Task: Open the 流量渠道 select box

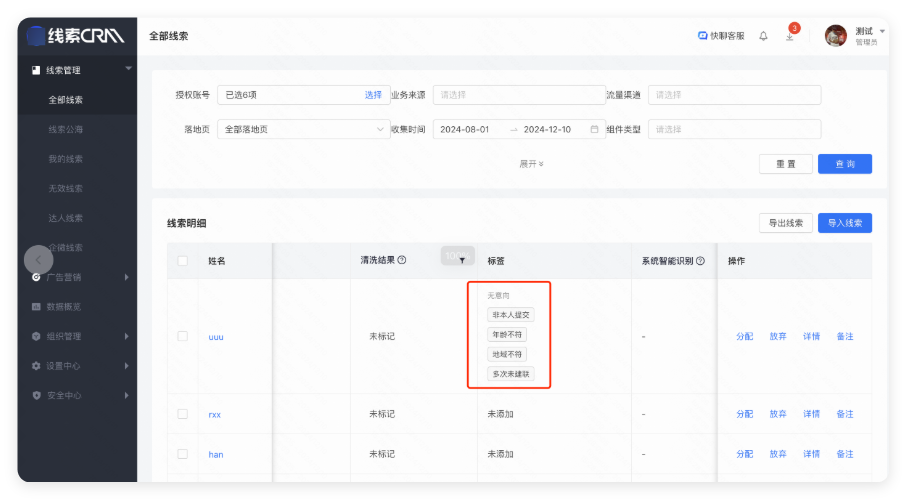Action: [734, 95]
